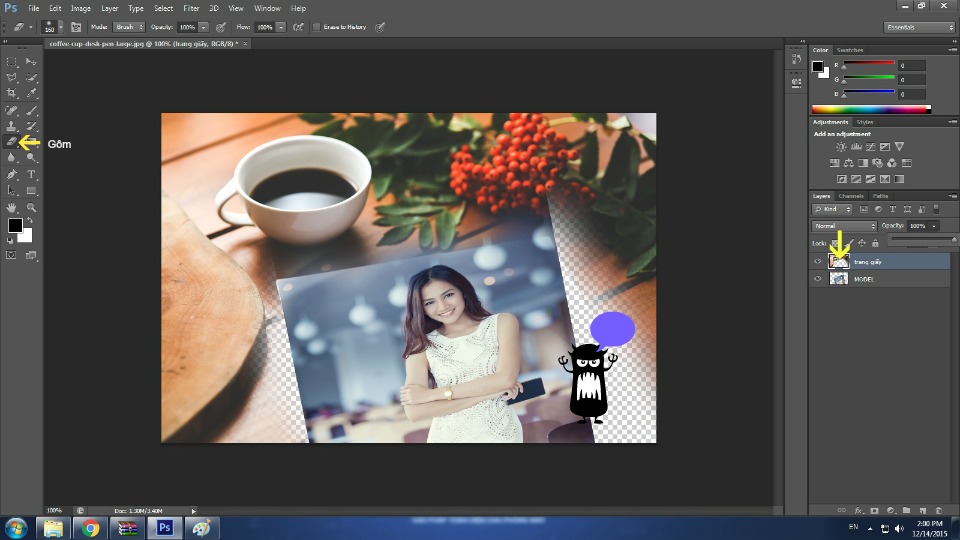The width and height of the screenshot is (960, 540).
Task: Open the Select menu
Action: [x=163, y=9]
